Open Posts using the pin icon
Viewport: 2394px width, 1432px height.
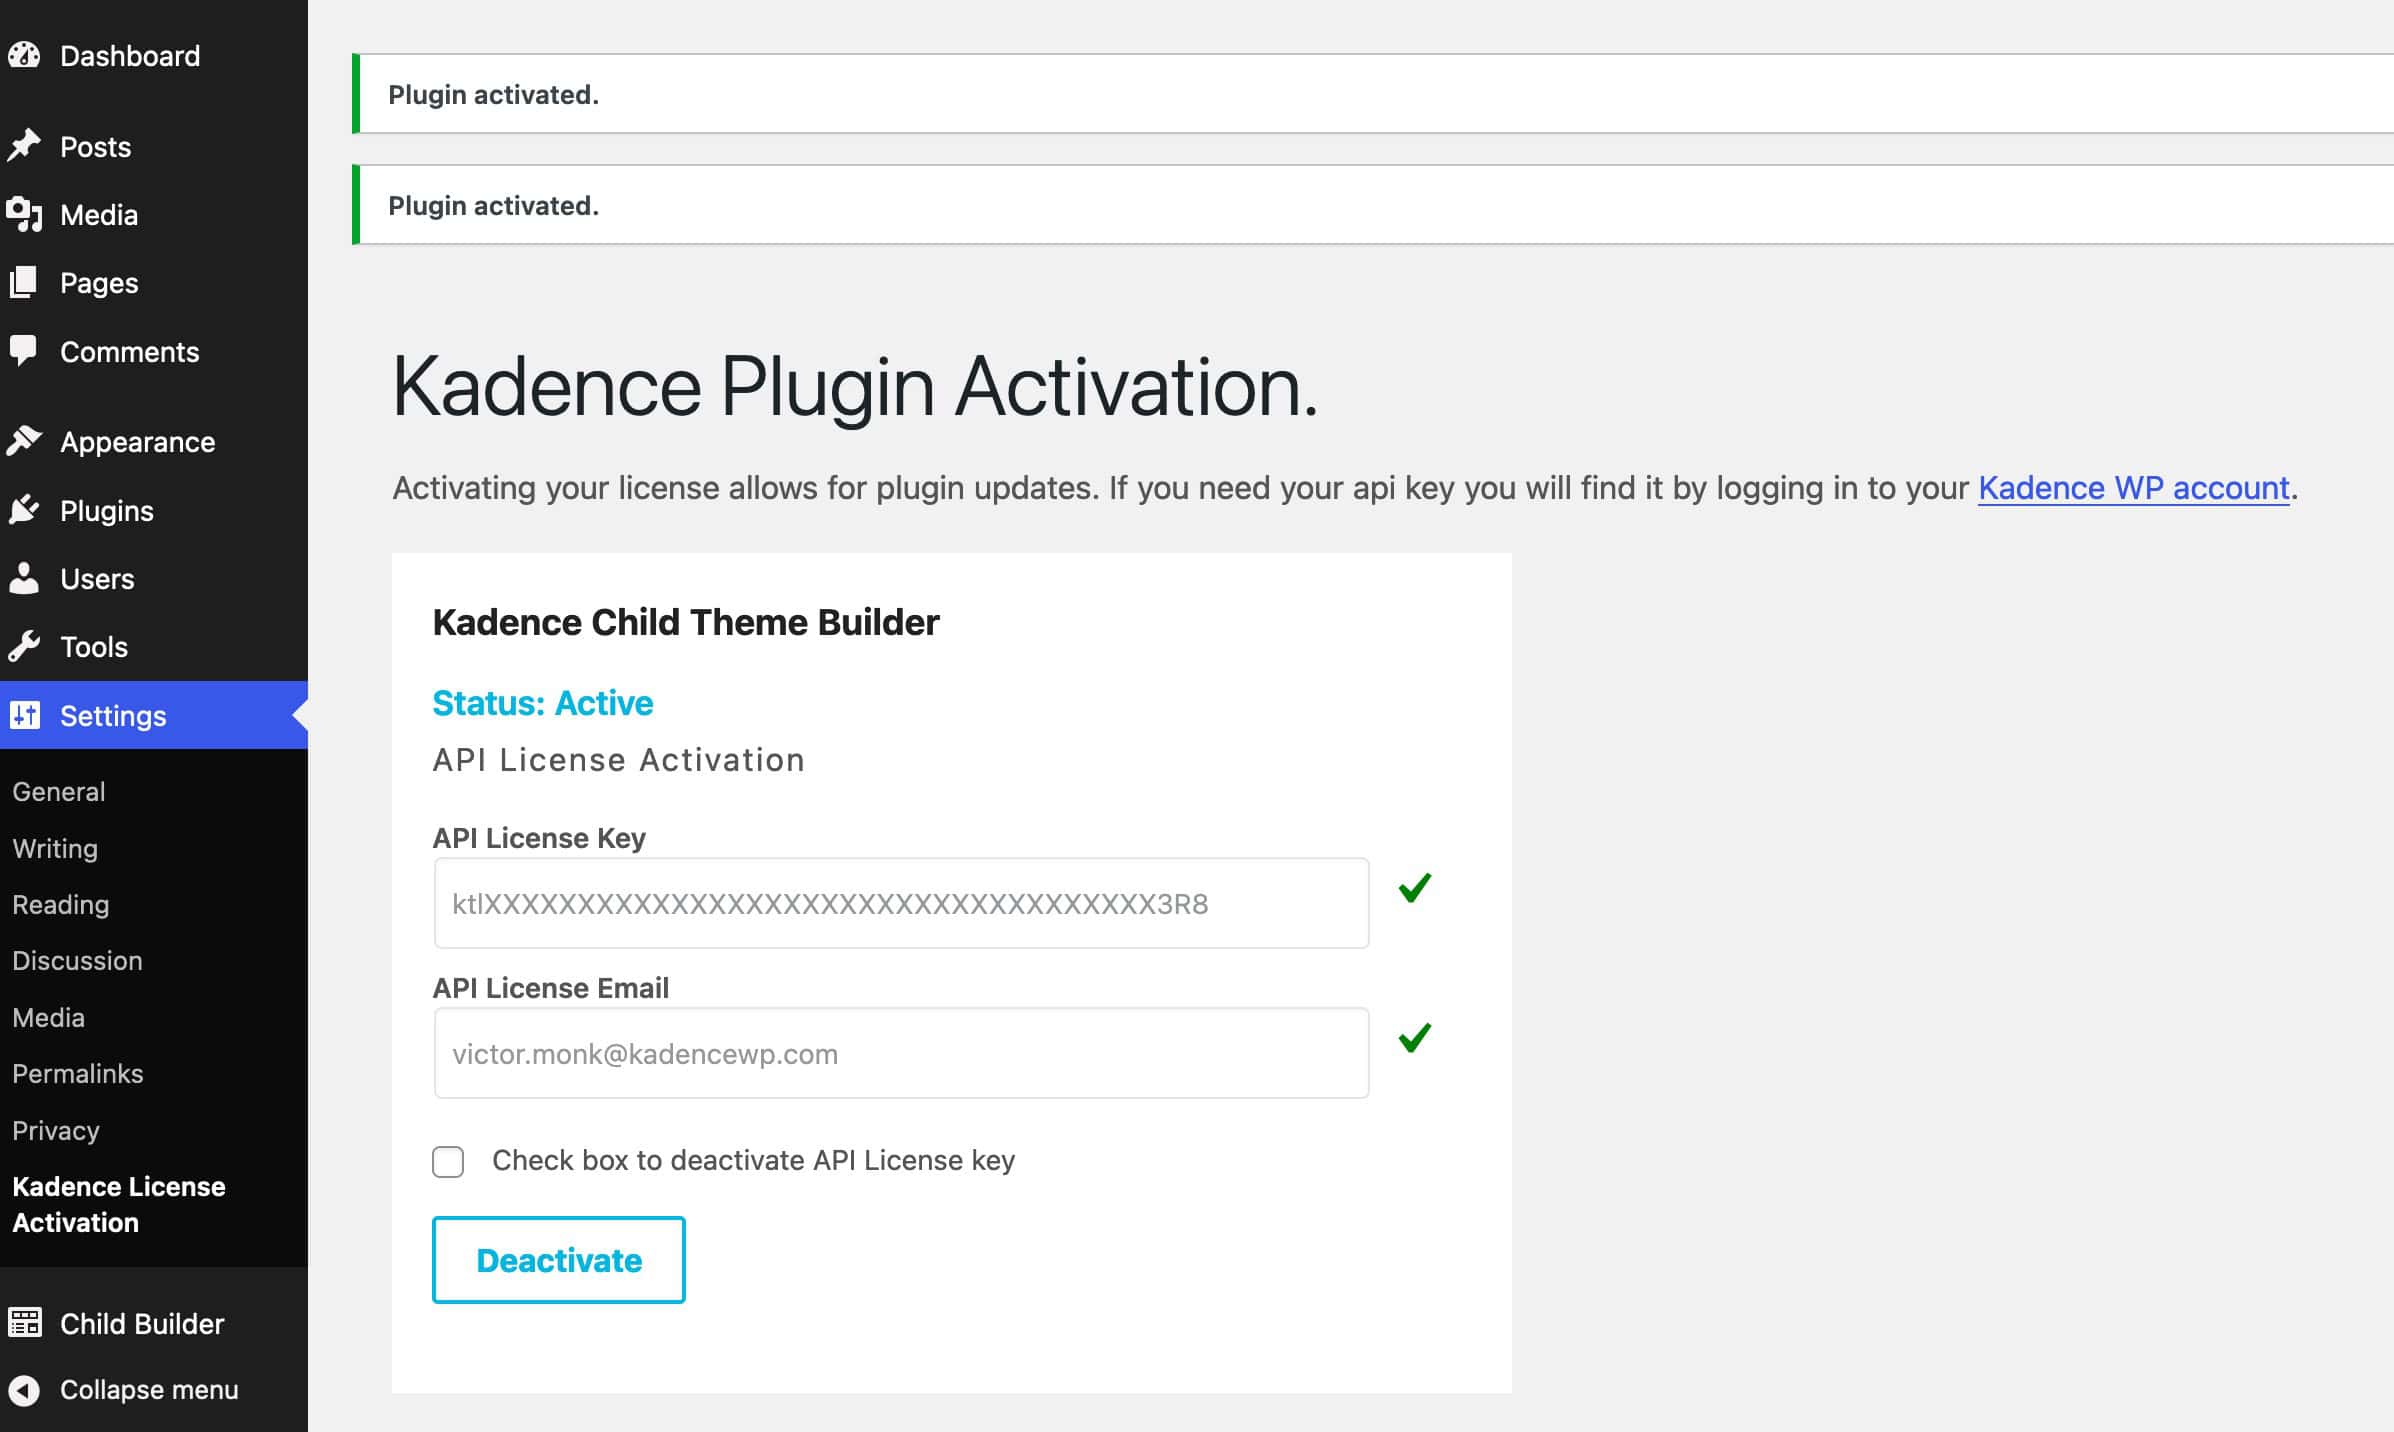tap(25, 146)
